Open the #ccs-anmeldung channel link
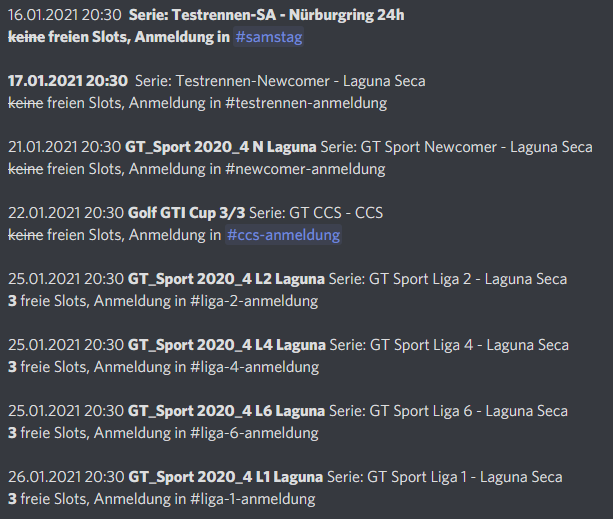 283,235
